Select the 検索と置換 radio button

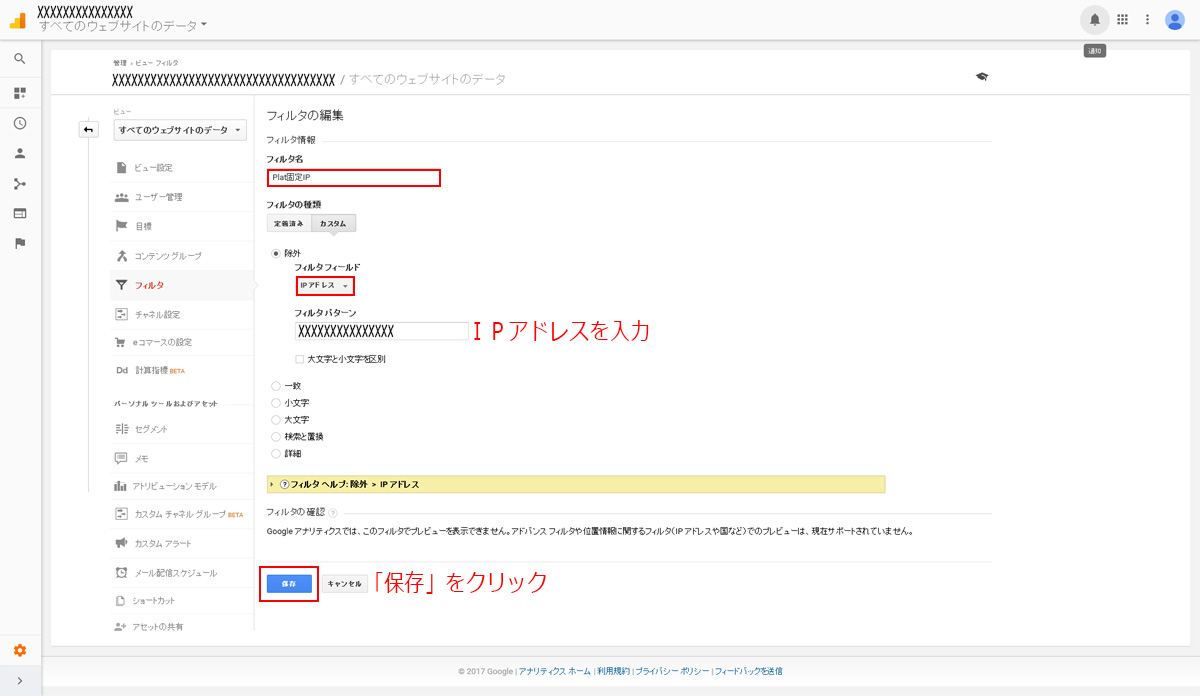276,436
